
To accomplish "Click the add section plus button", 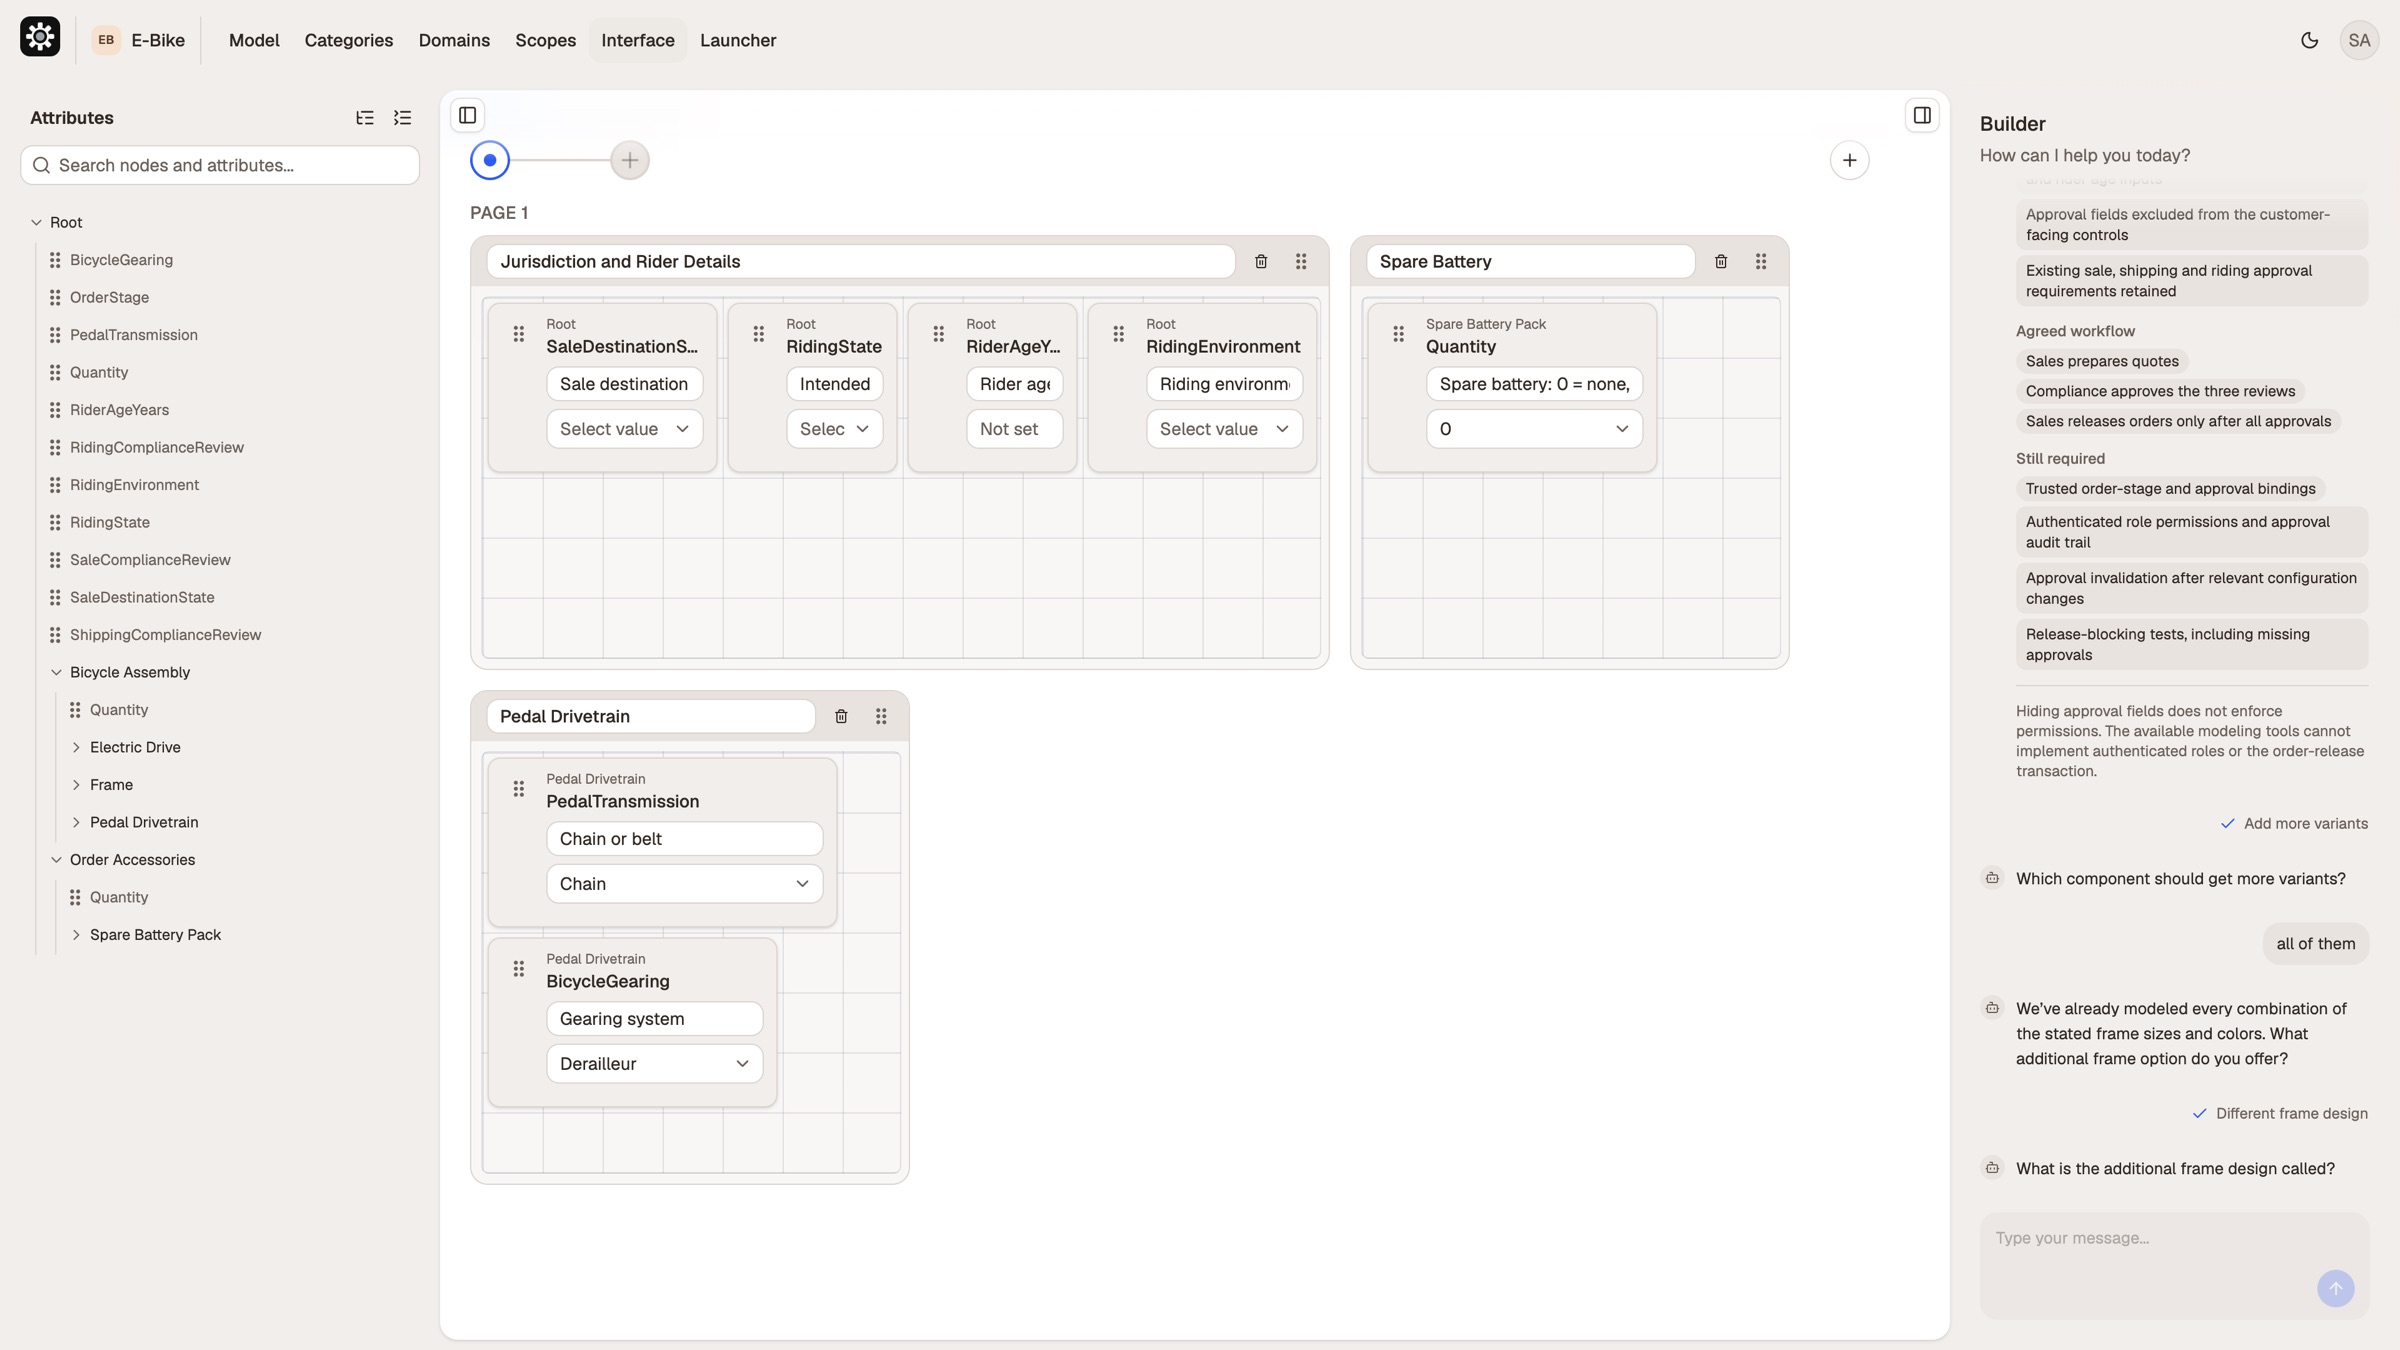I will [1849, 160].
